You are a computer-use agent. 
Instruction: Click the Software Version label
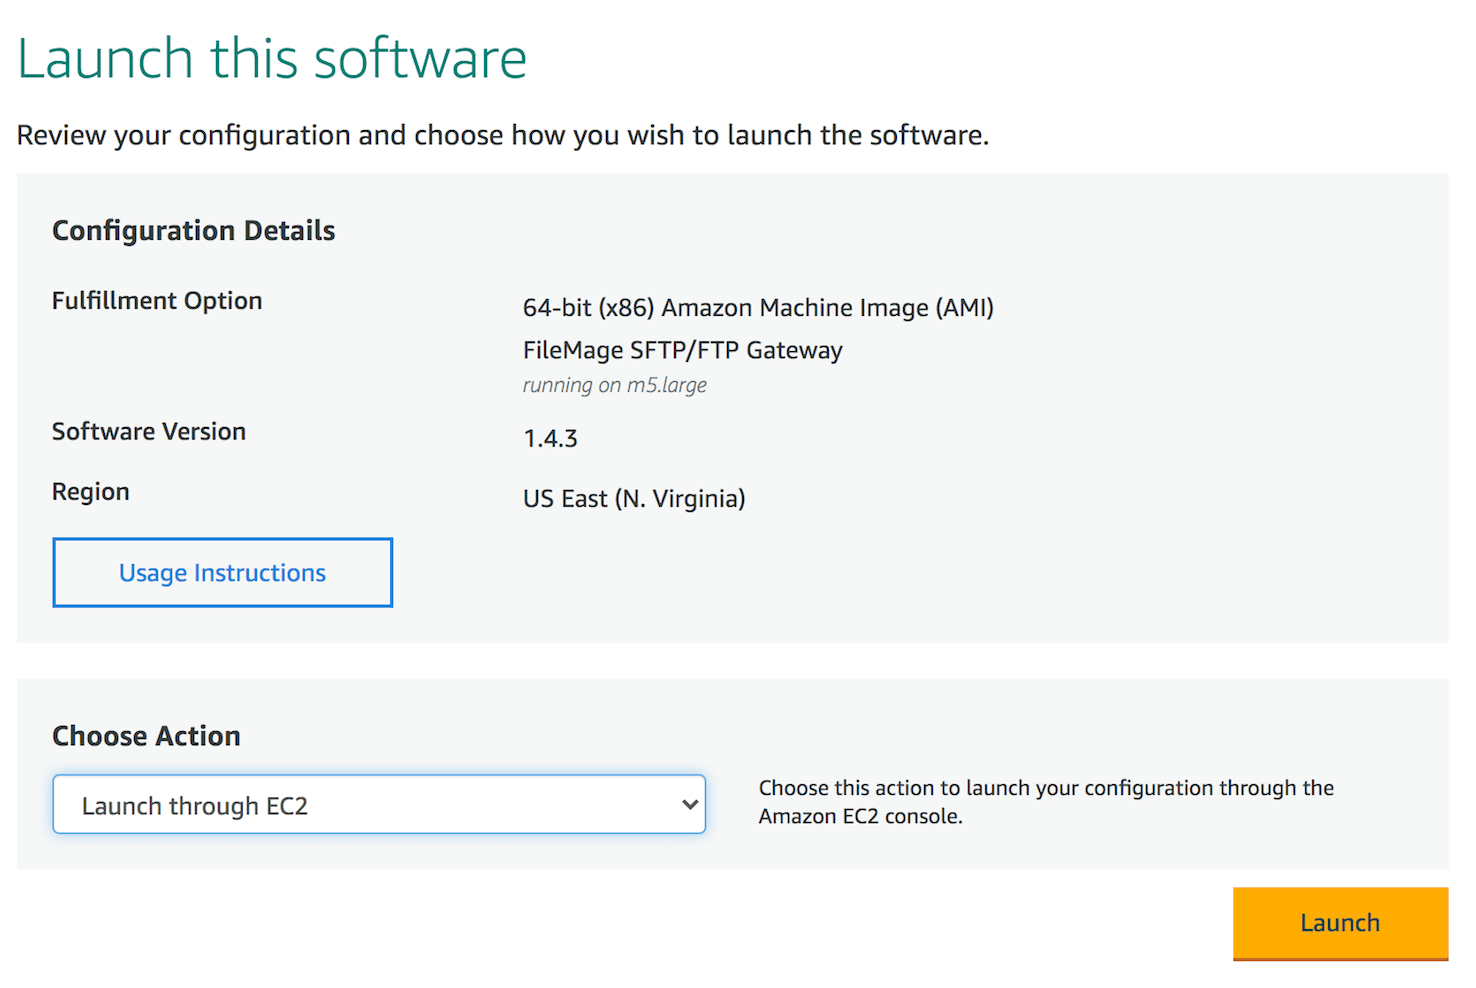pyautogui.click(x=149, y=432)
